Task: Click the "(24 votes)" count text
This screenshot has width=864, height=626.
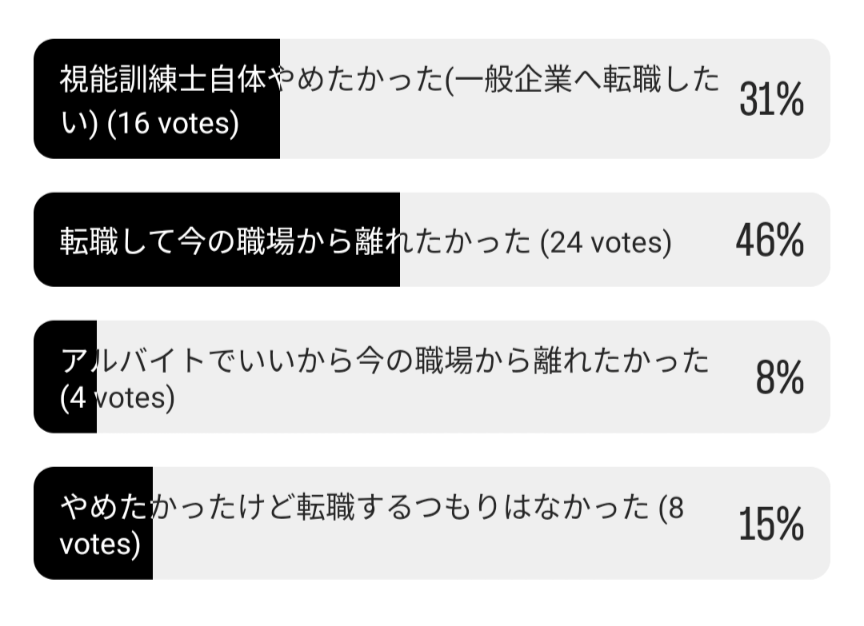Action: click(605, 242)
